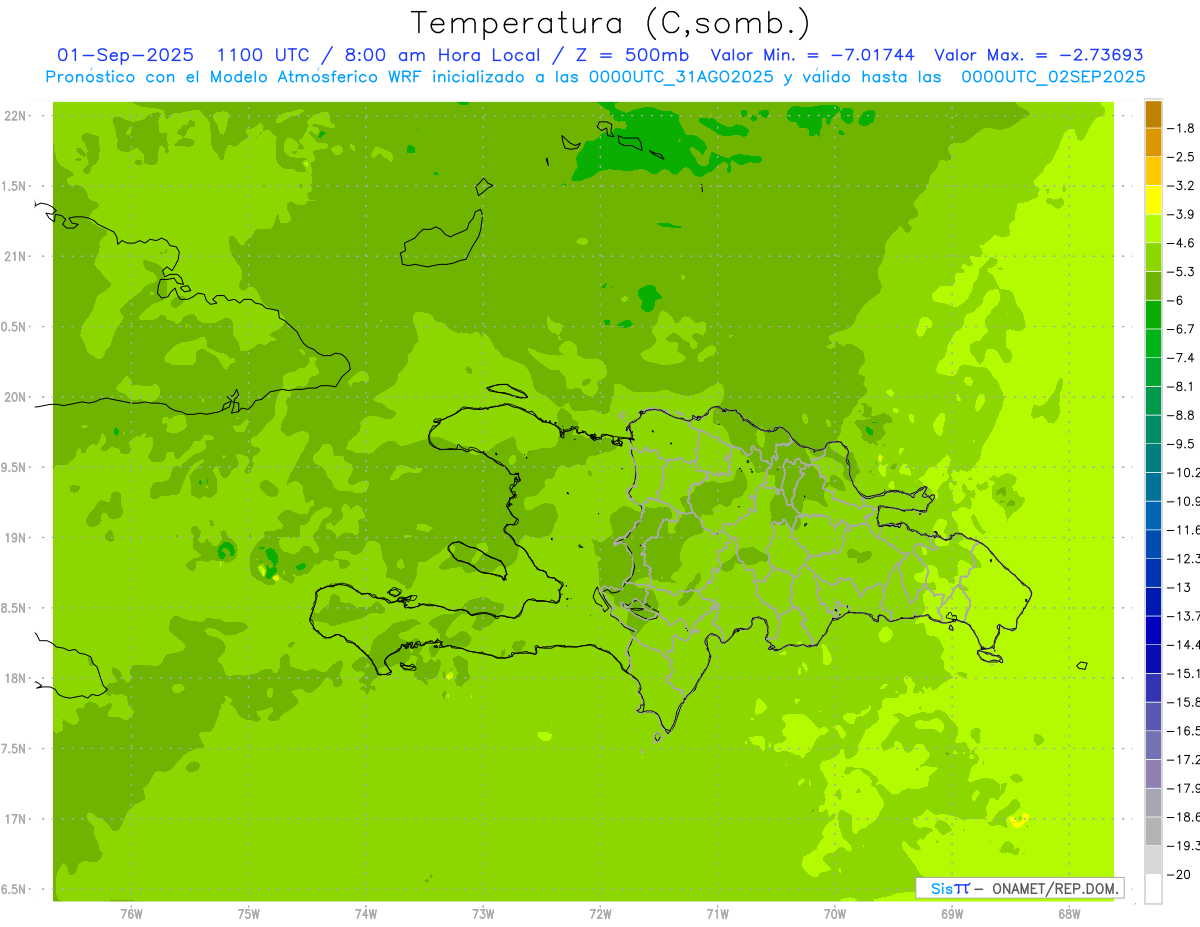Click the "75W" longitude label
1200x927 pixels.
coord(248,914)
